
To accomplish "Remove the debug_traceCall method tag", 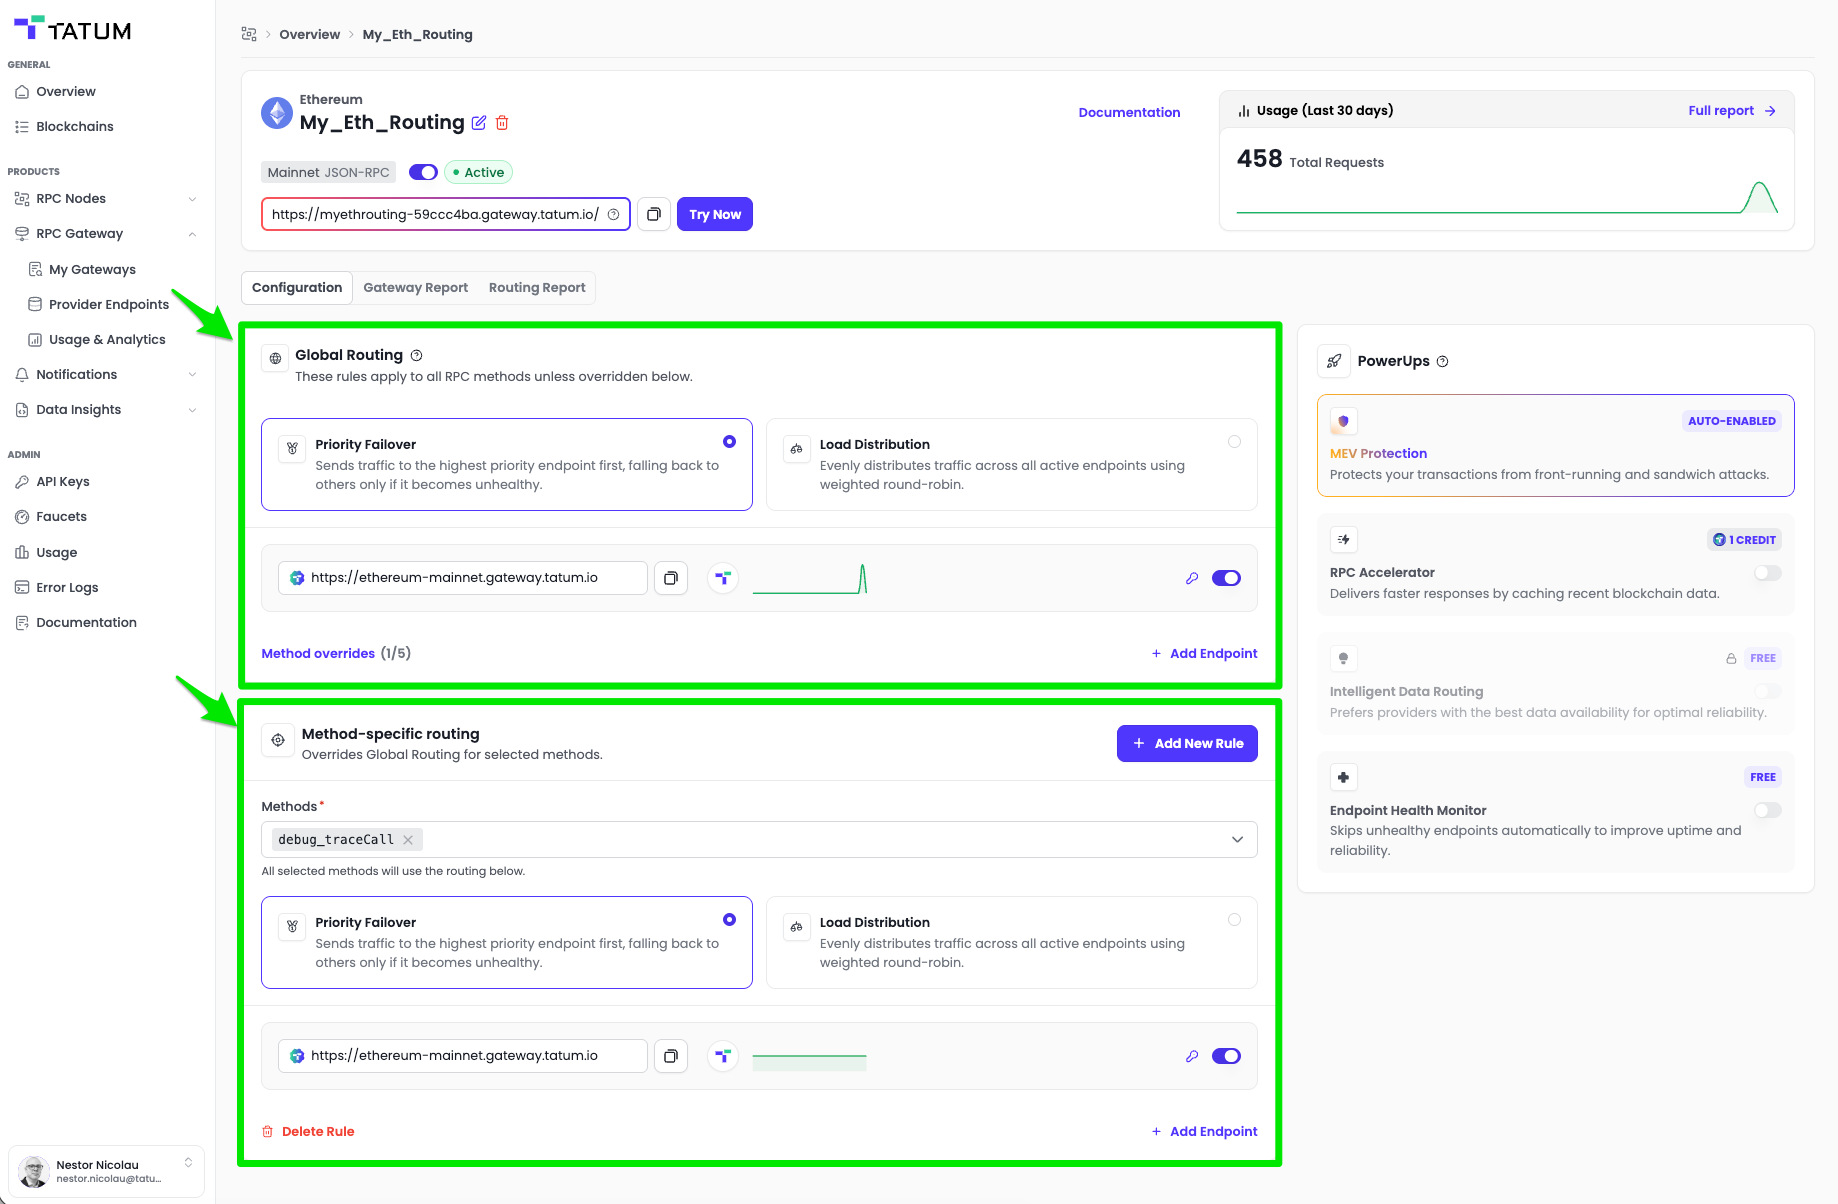I will click(408, 840).
